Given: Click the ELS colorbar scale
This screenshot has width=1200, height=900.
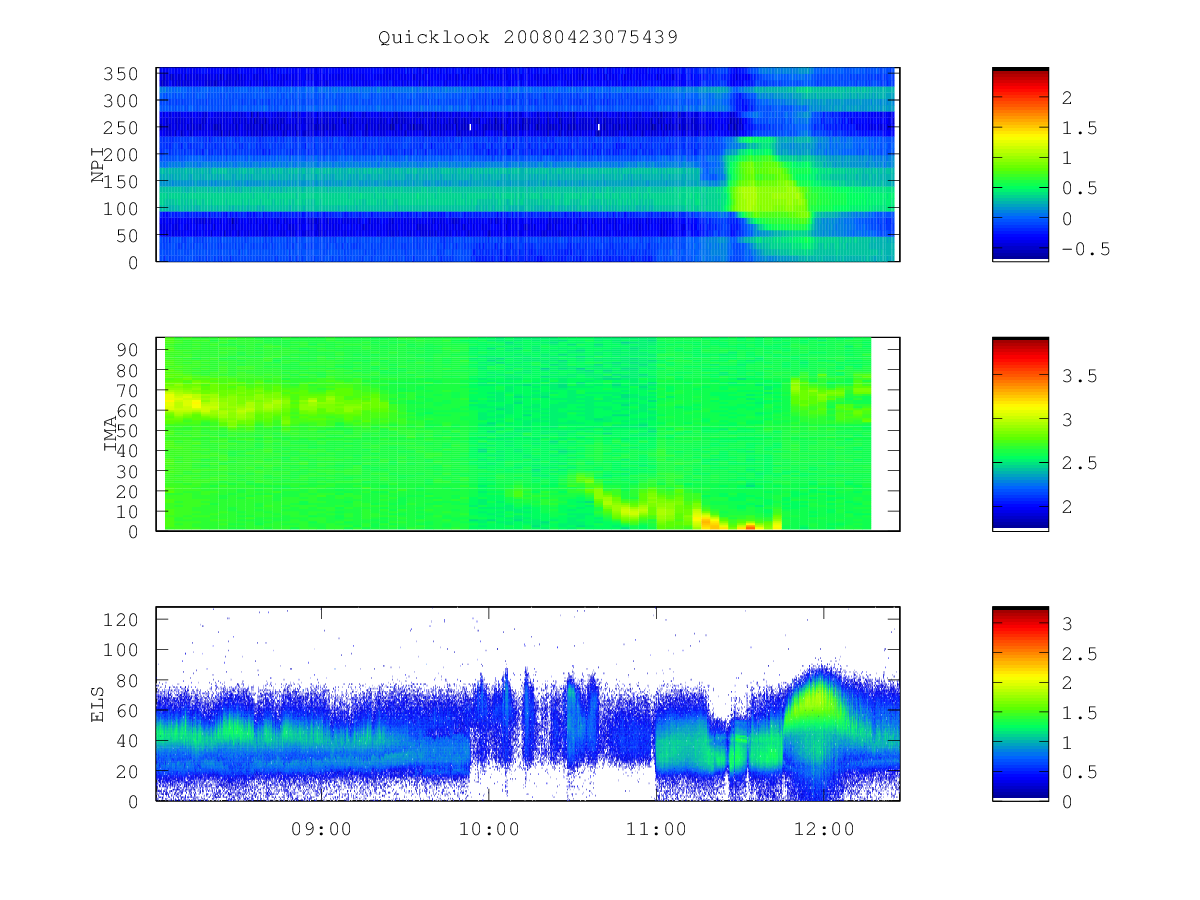Looking at the screenshot, I should (1020, 703).
